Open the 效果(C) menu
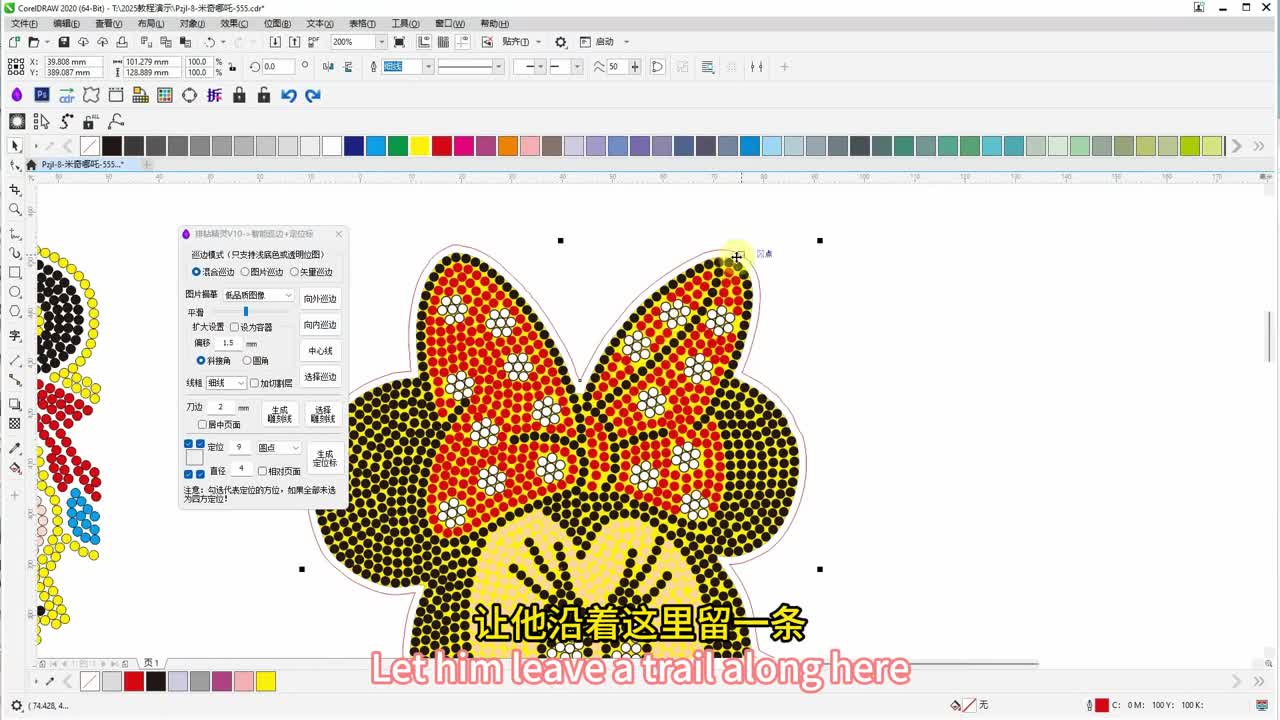Image resolution: width=1280 pixels, height=720 pixels. pos(234,23)
